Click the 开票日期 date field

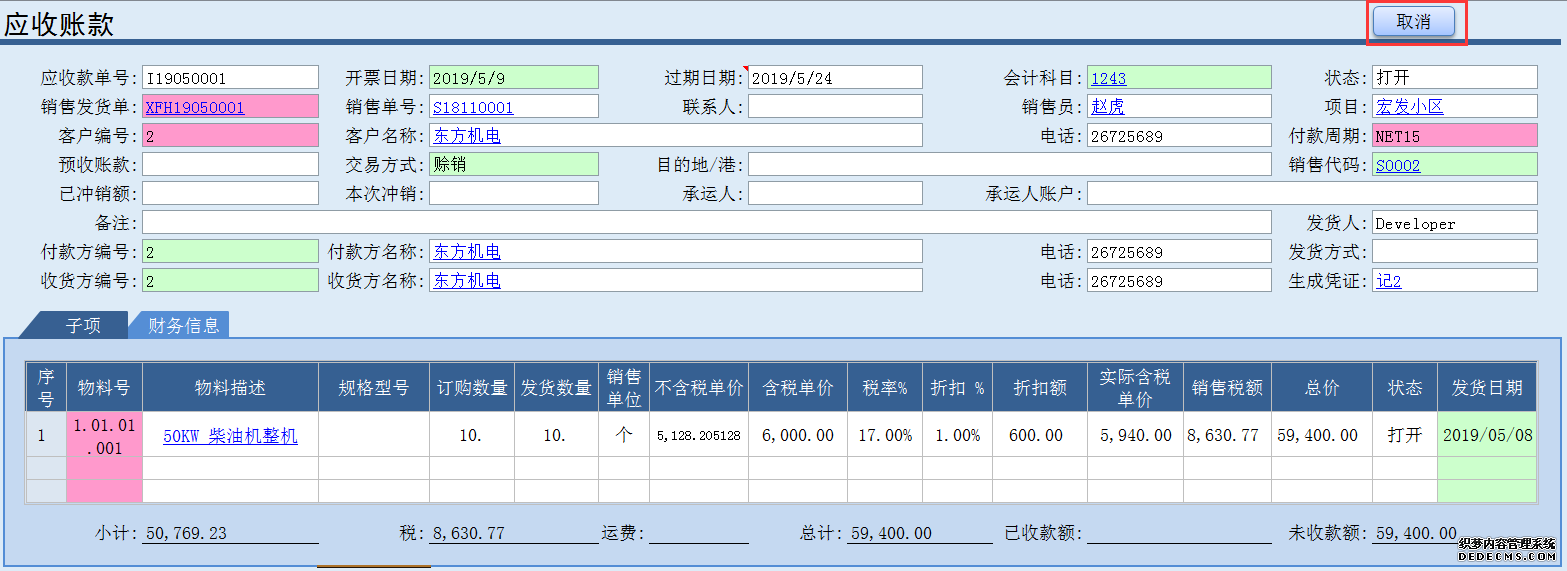pos(513,78)
